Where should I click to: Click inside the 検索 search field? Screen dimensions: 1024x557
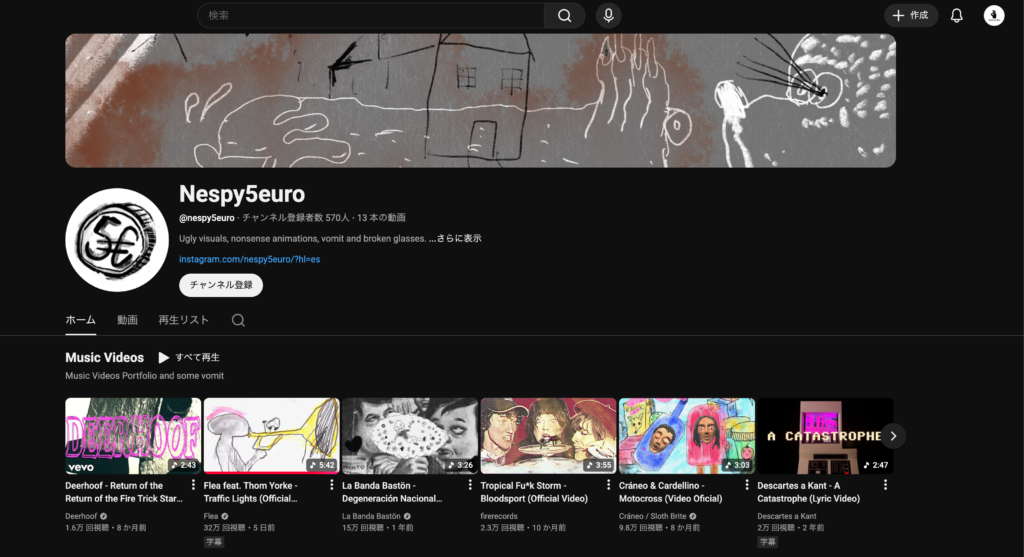[x=370, y=15]
